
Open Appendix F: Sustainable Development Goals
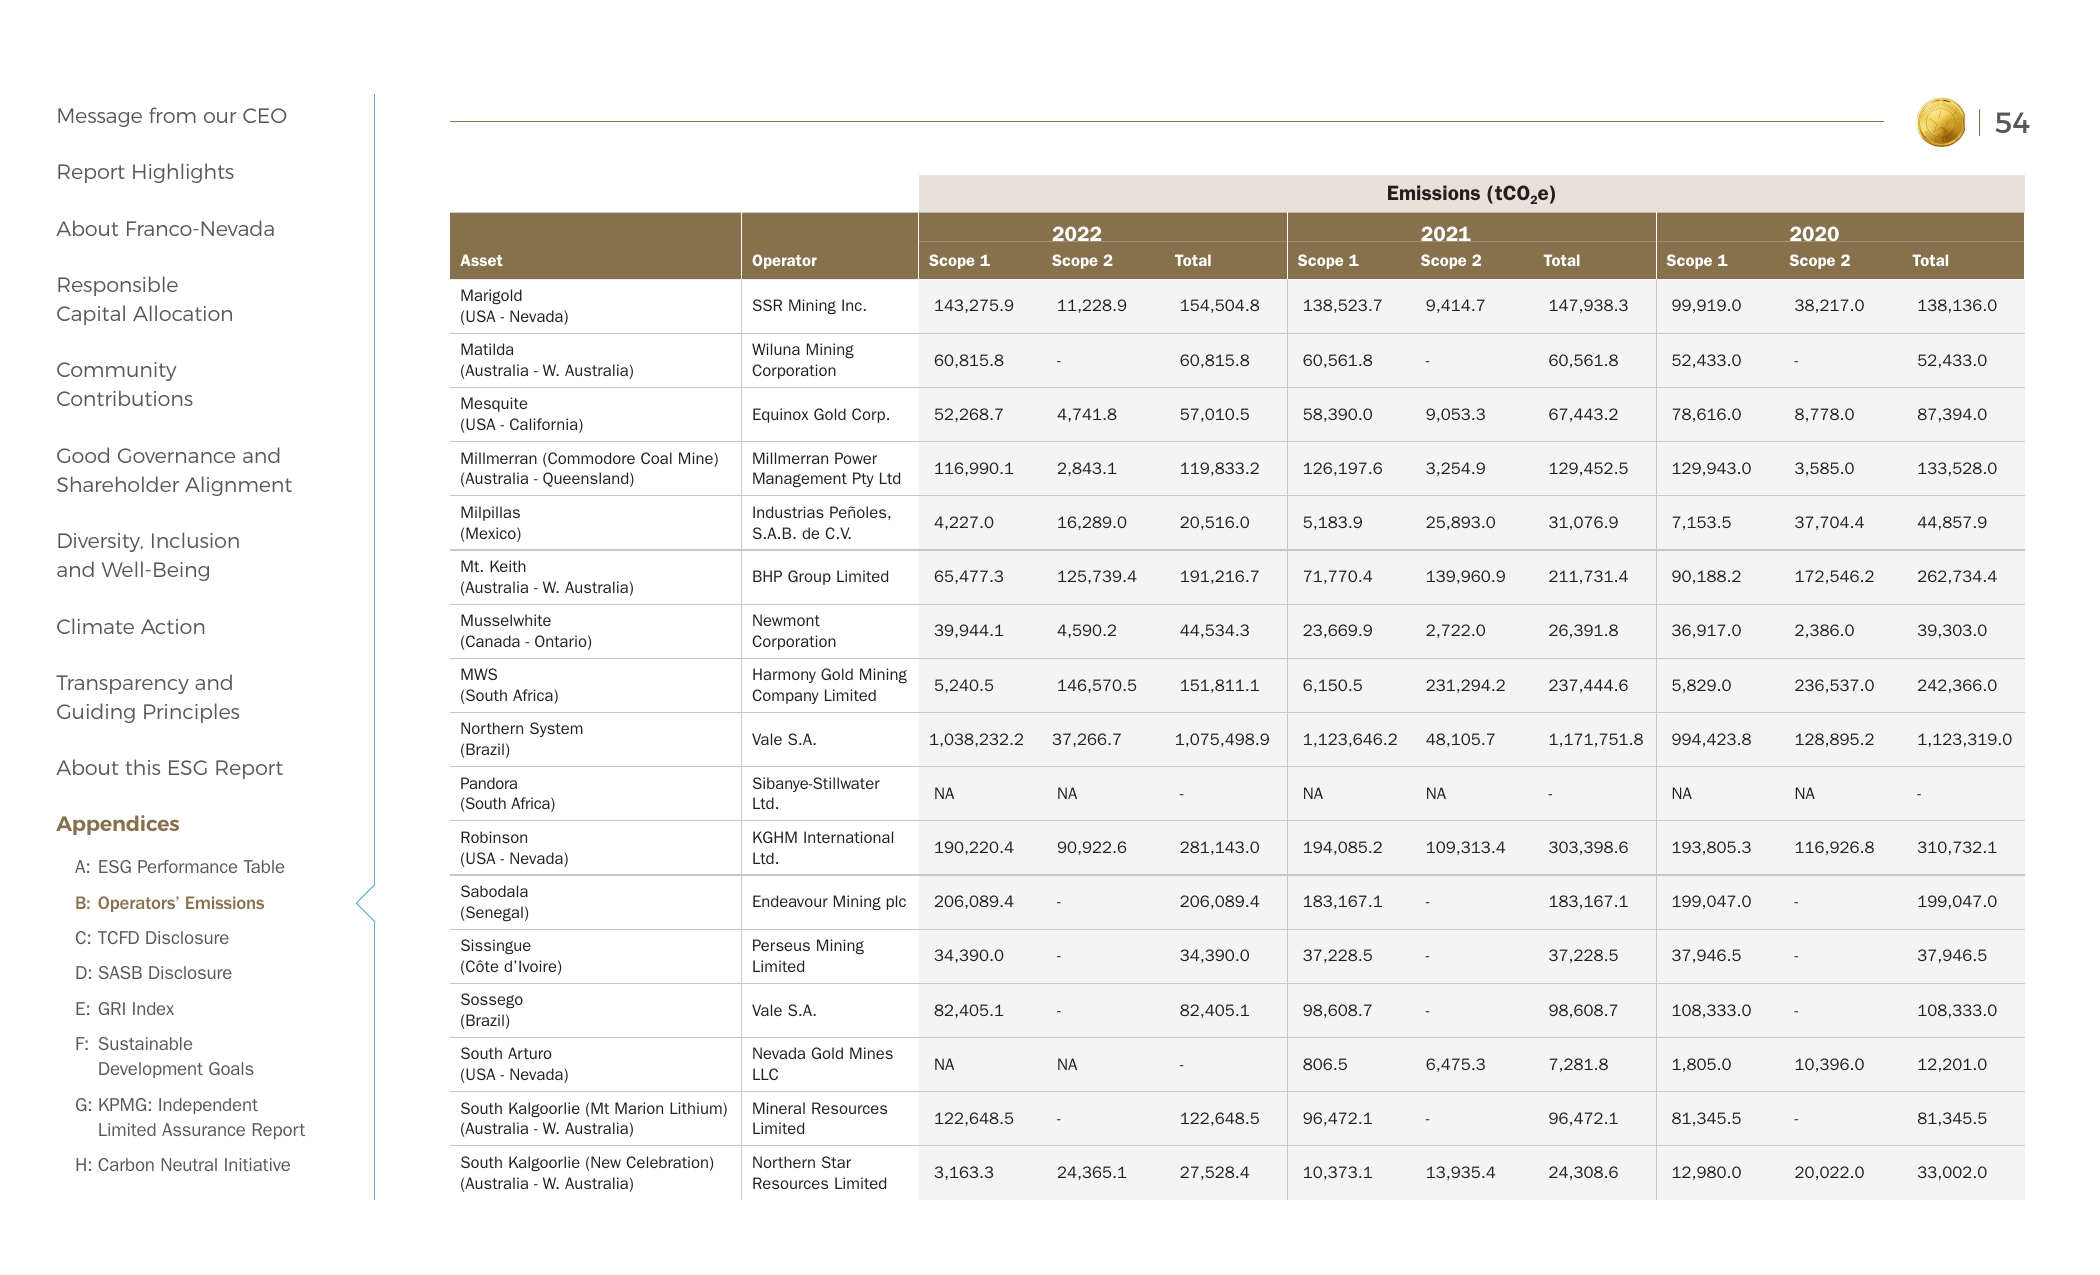point(164,1056)
